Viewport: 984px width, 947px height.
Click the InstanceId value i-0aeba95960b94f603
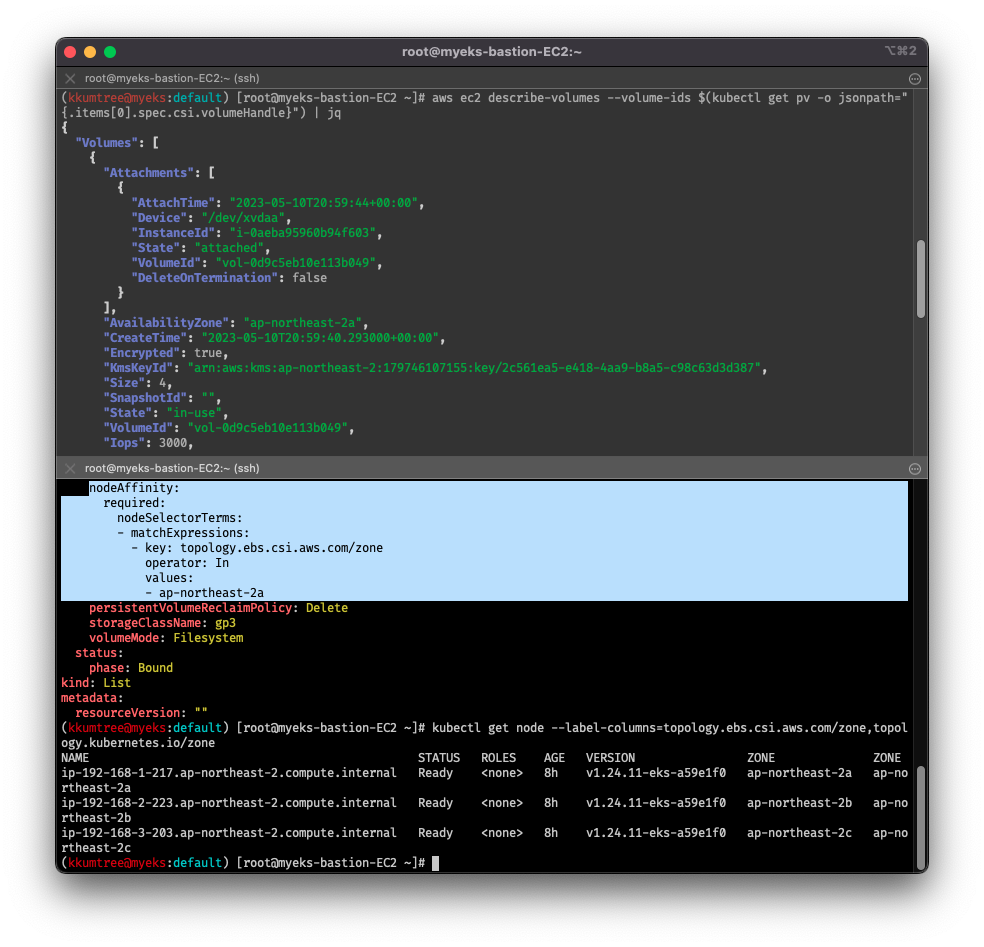(302, 233)
